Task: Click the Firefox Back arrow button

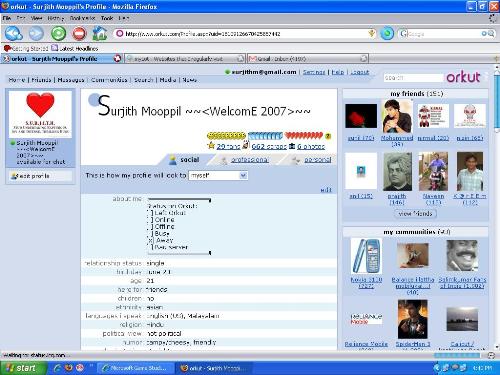Action: [13, 33]
